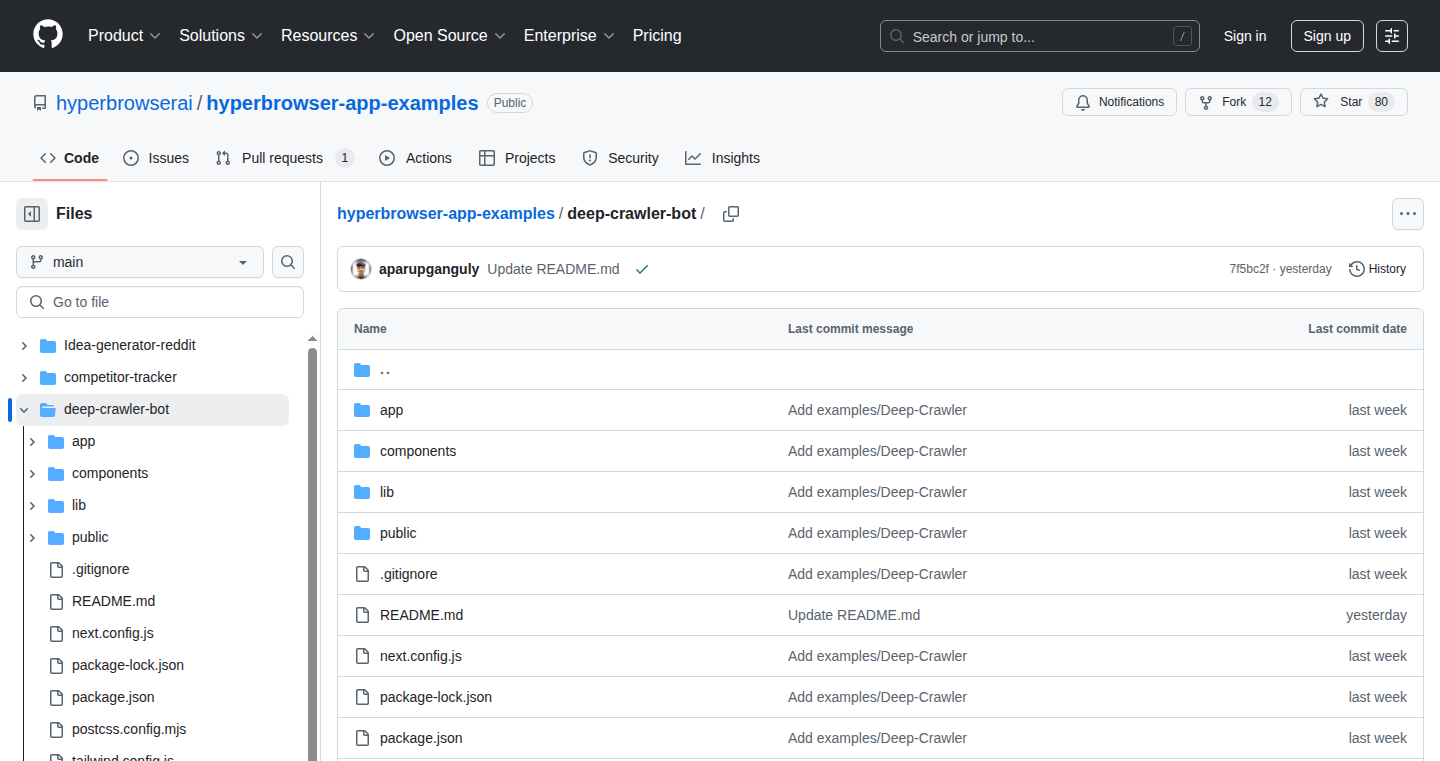Click next.config.js file icon in table
The width and height of the screenshot is (1440, 761).
[362, 656]
